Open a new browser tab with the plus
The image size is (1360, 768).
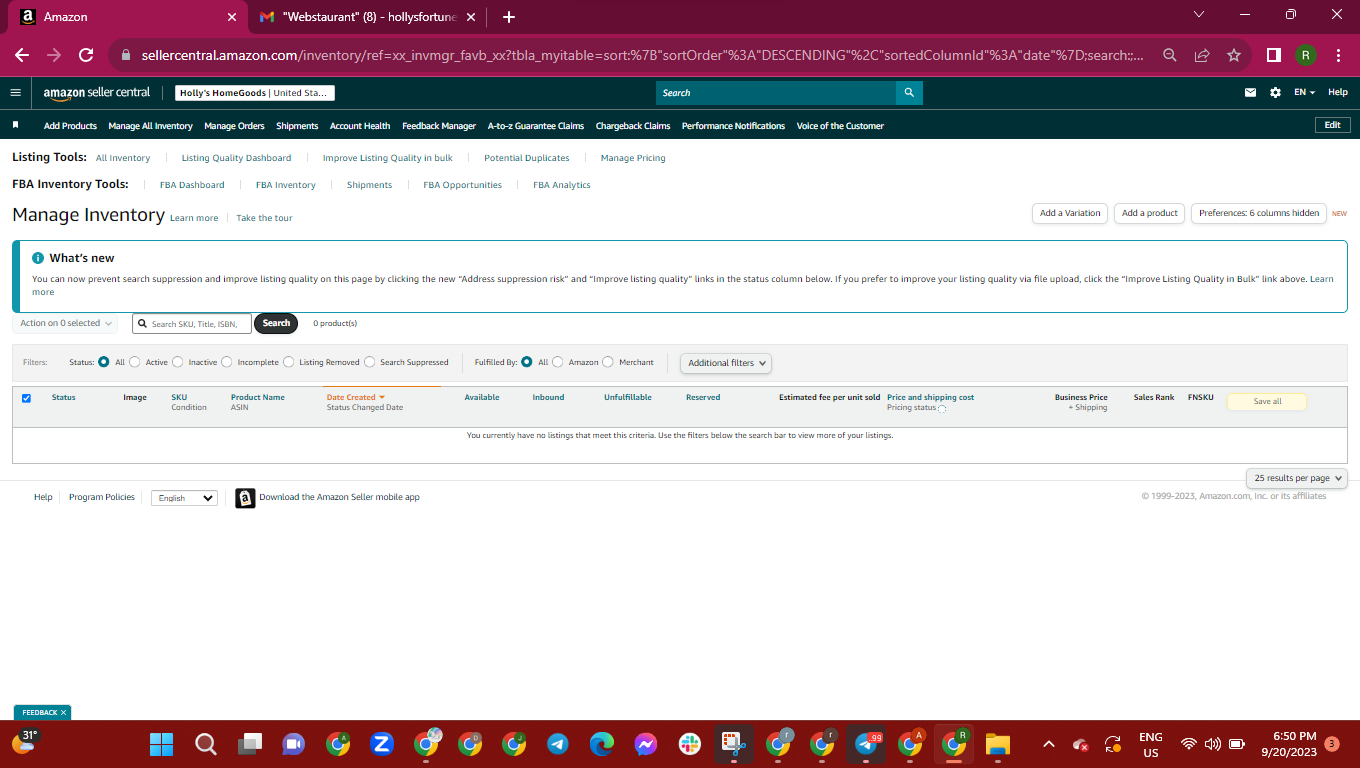tap(509, 17)
